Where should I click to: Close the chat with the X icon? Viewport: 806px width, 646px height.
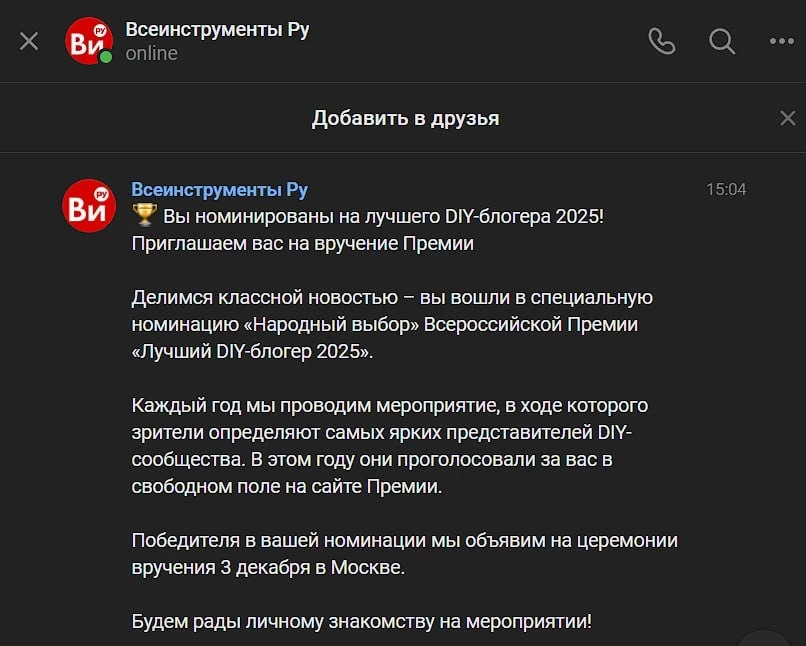[x=29, y=41]
